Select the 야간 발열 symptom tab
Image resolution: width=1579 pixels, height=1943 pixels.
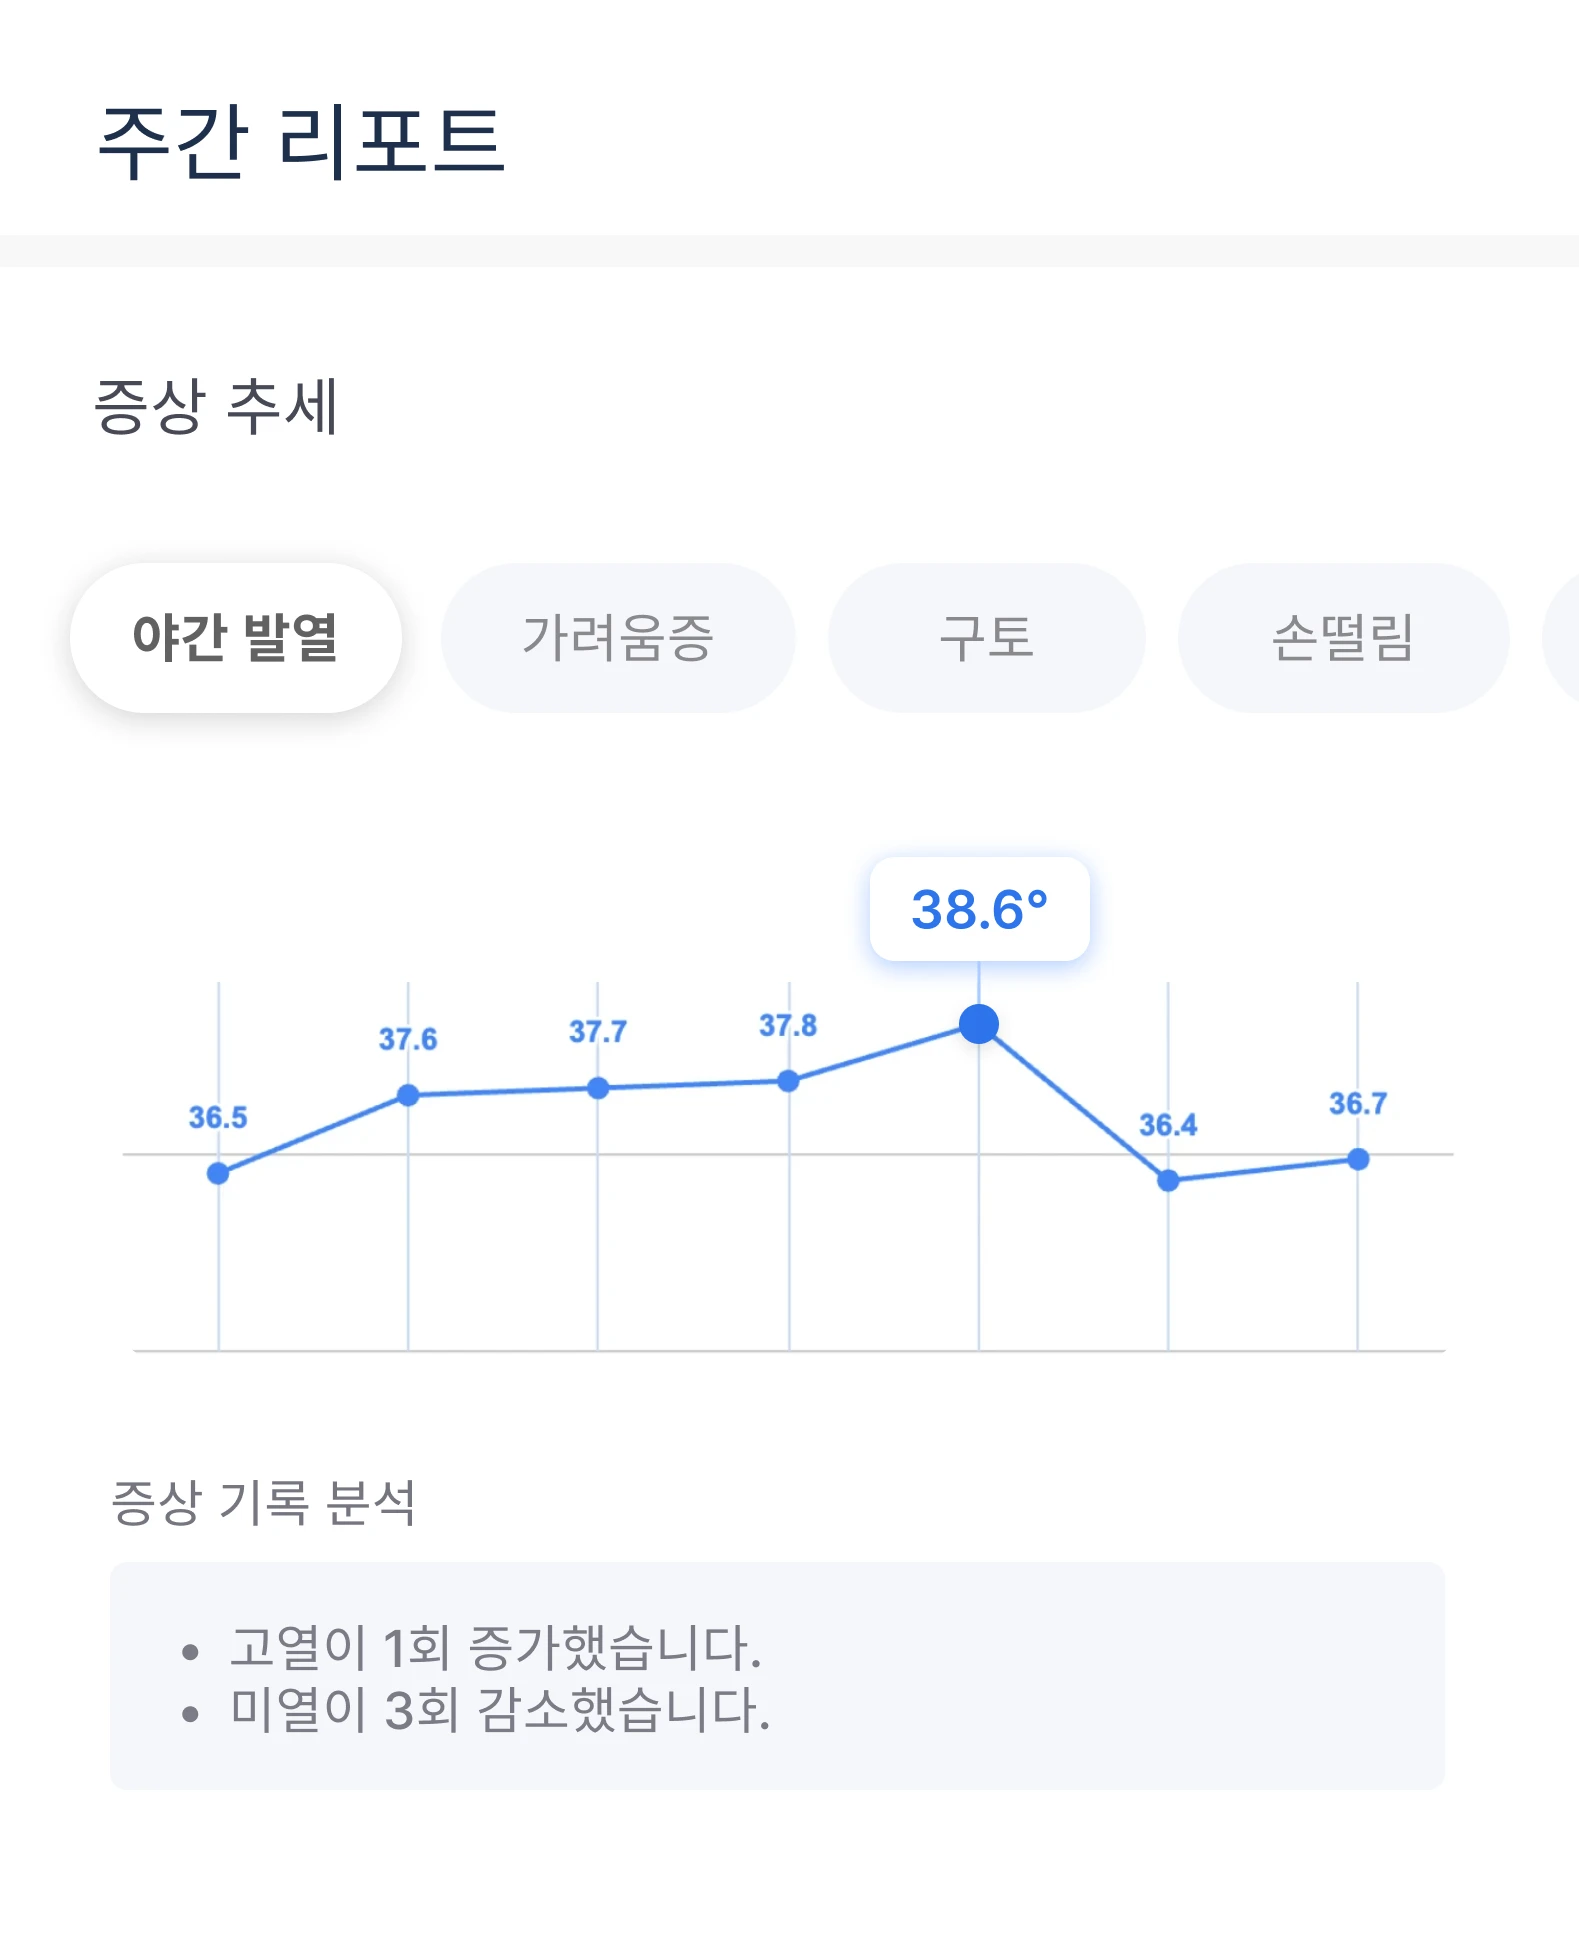tap(236, 638)
